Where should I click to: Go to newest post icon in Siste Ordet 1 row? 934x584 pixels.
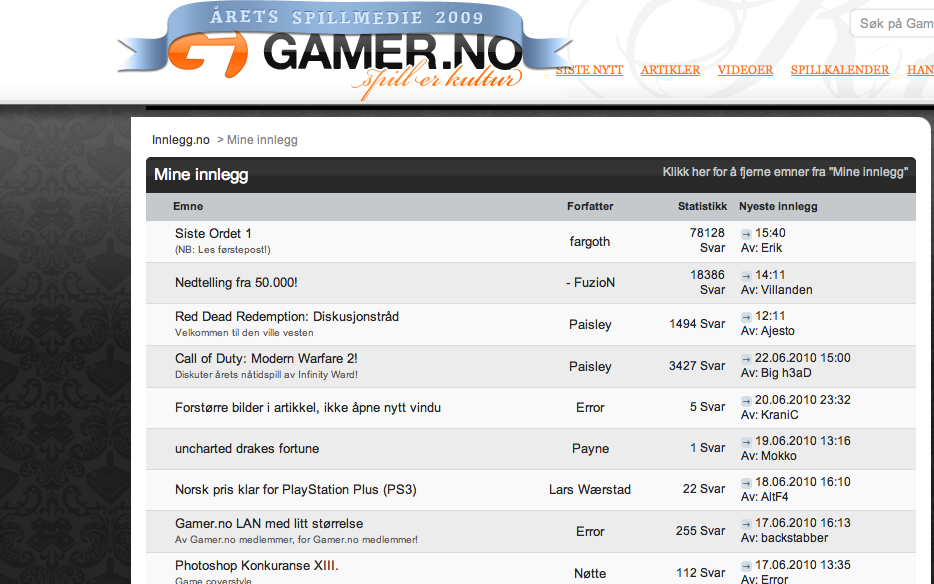pyautogui.click(x=746, y=234)
